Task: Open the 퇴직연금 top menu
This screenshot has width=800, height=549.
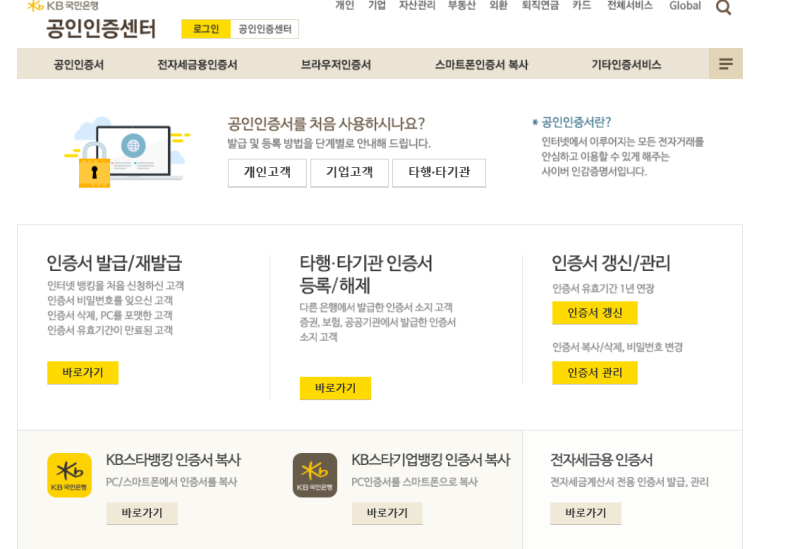Action: [x=540, y=6]
